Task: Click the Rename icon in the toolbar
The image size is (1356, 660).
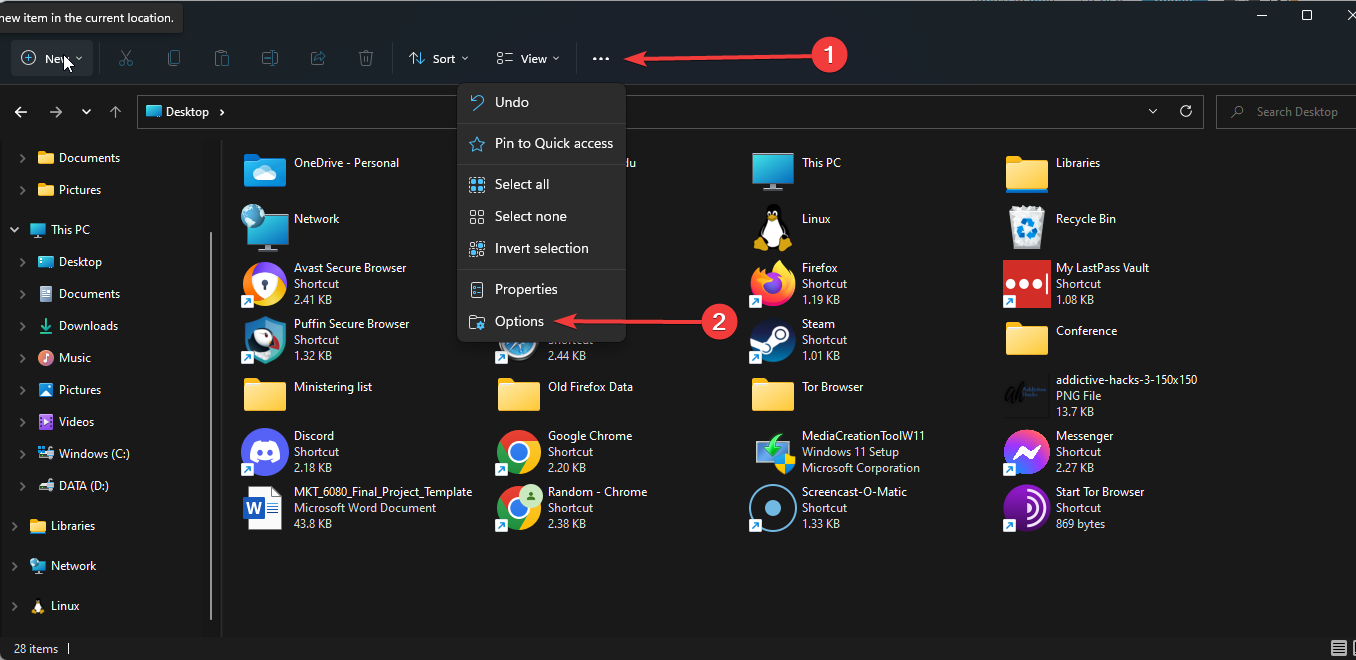Action: pyautogui.click(x=270, y=59)
